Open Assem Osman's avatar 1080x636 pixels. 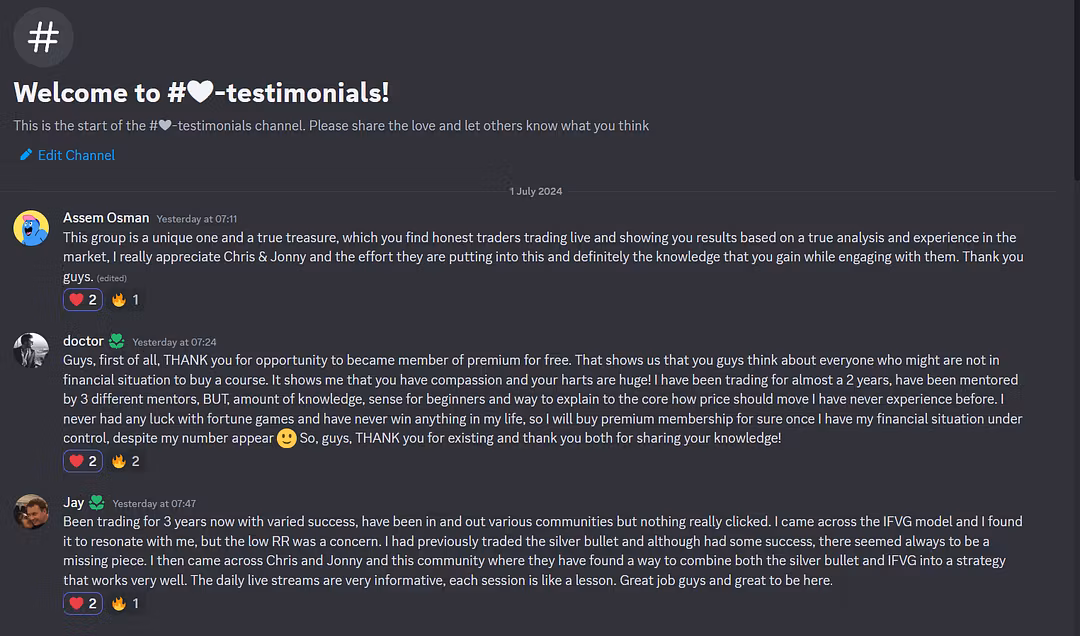point(31,228)
